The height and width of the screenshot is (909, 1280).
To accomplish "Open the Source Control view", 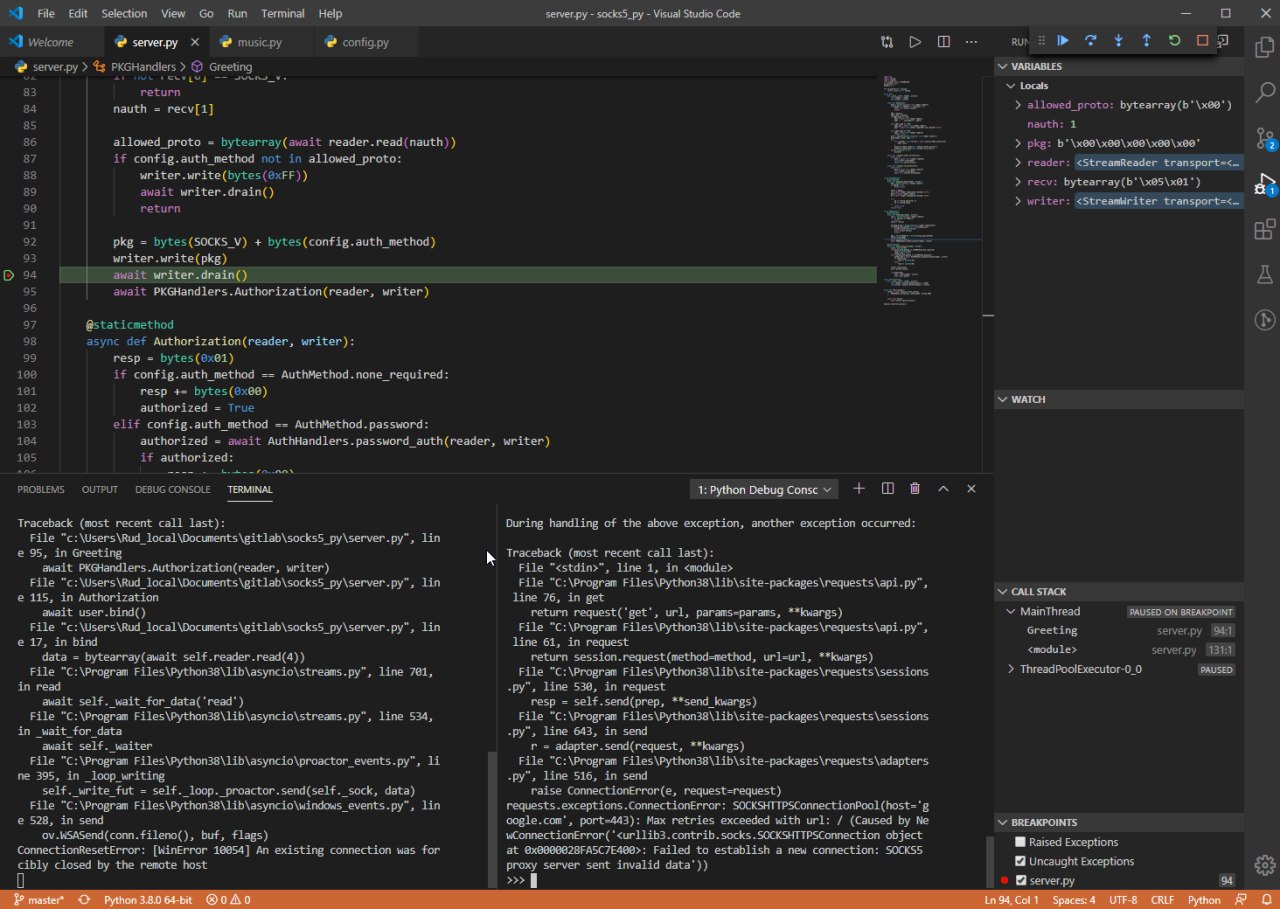I will 1264,138.
